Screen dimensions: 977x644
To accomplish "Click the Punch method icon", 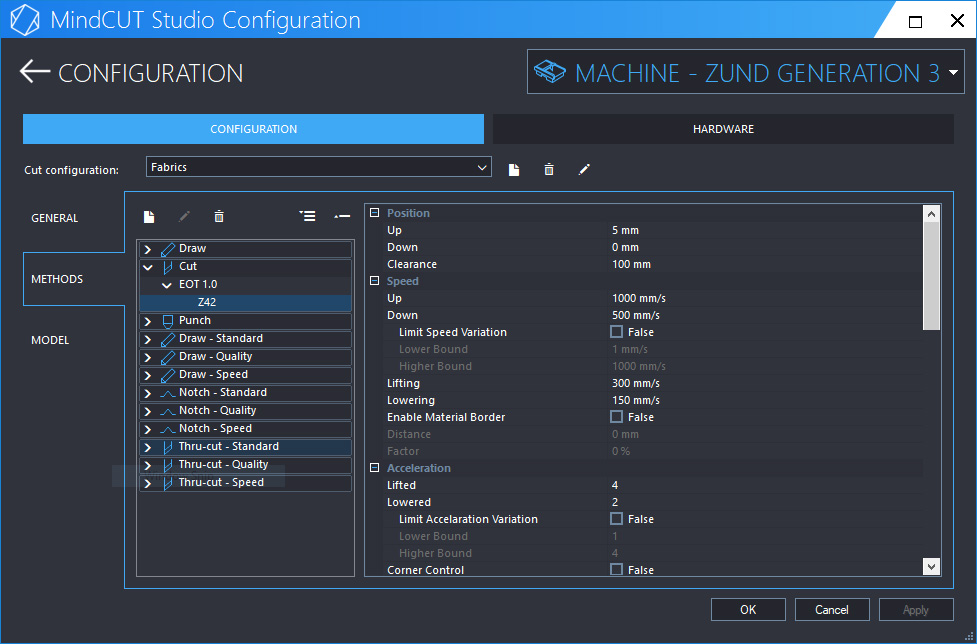I will pos(167,321).
